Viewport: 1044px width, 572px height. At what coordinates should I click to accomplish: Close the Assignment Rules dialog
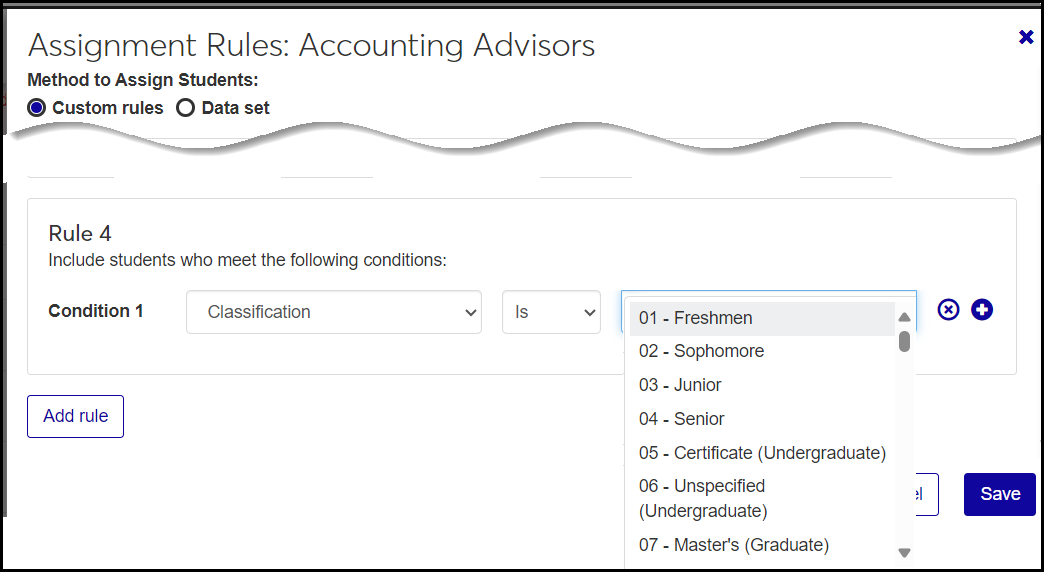click(1025, 37)
